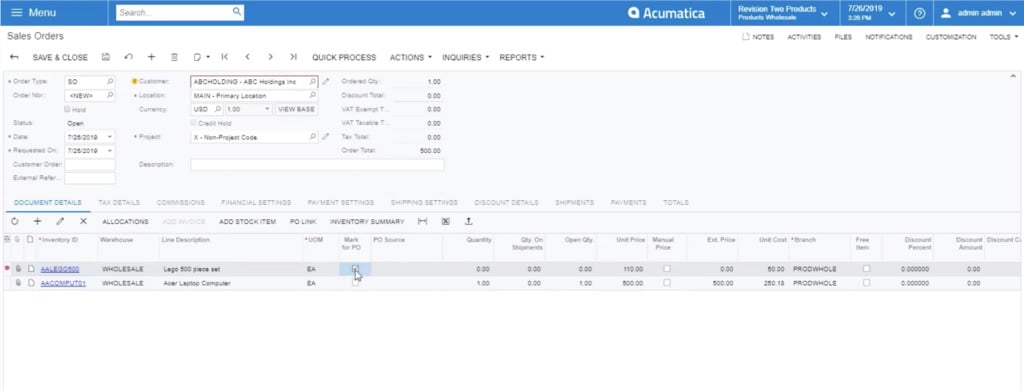Open the Date field calendar dropdown

[x=110, y=137]
